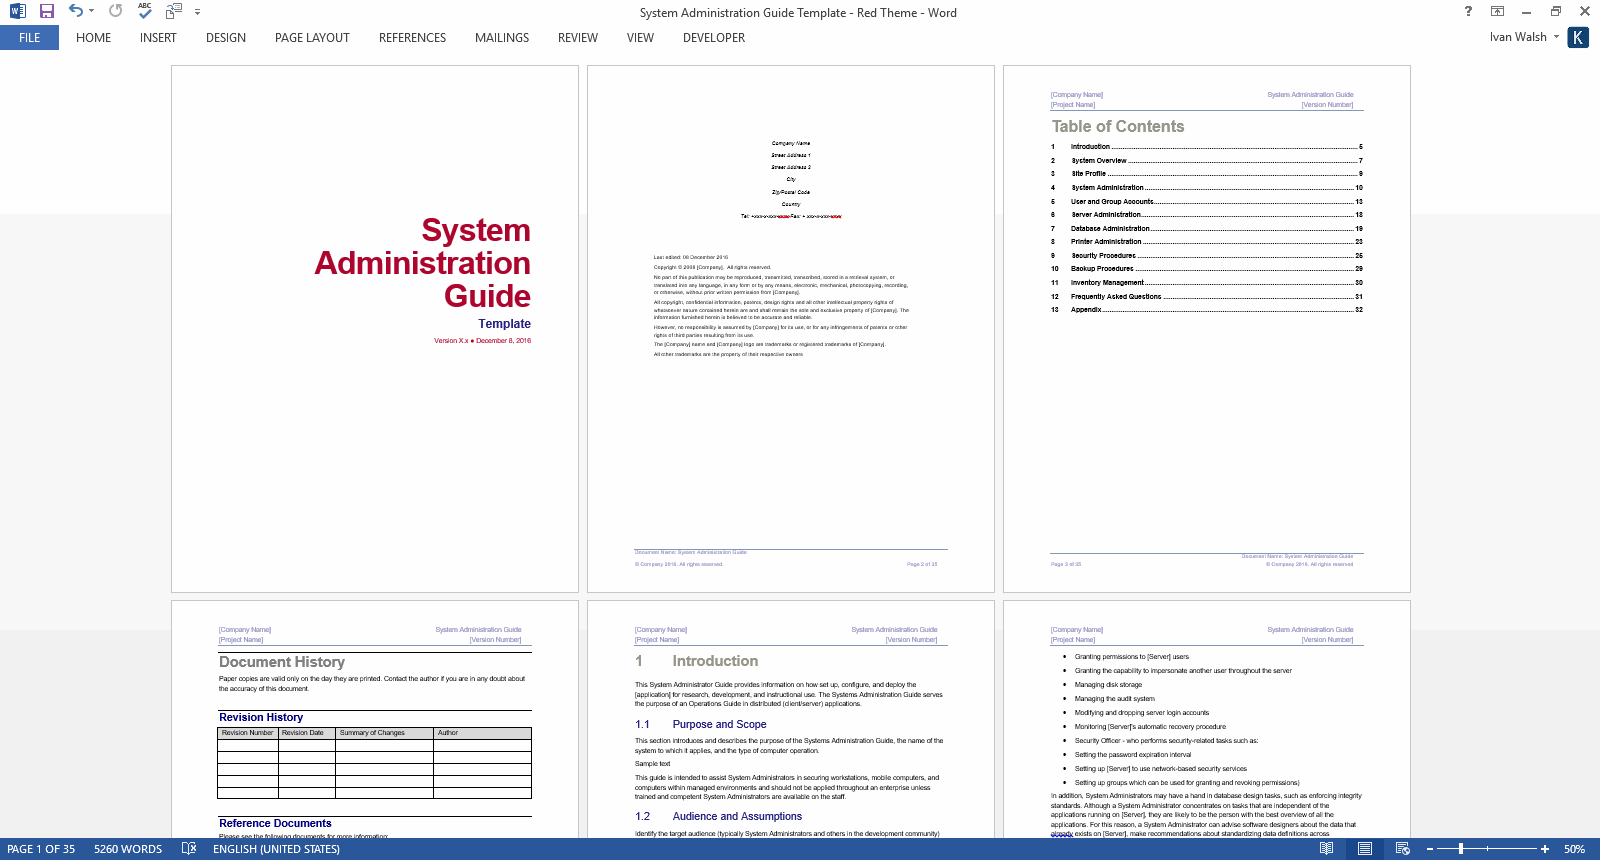This screenshot has width=1600, height=860.
Task: Click the Revision Number table header cell
Action: [248, 733]
